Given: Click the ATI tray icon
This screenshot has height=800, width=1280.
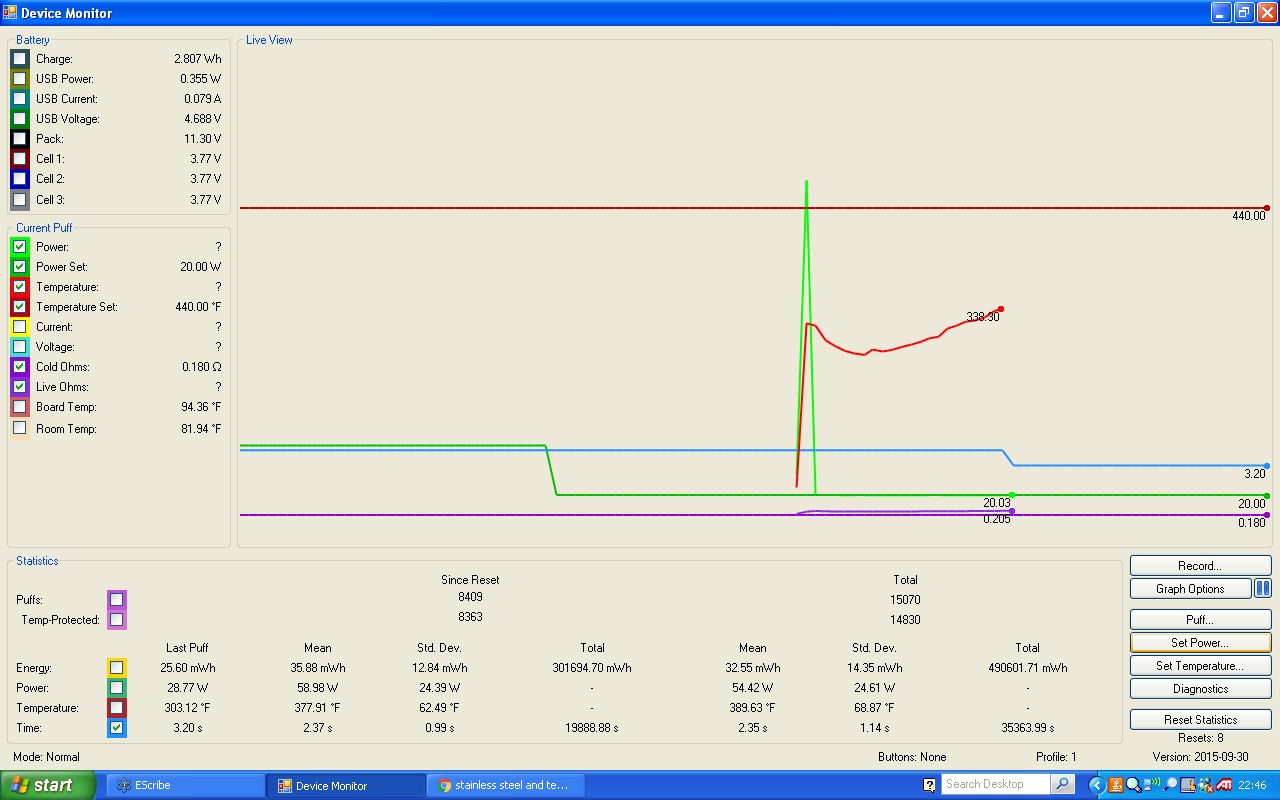Looking at the screenshot, I should [1224, 785].
